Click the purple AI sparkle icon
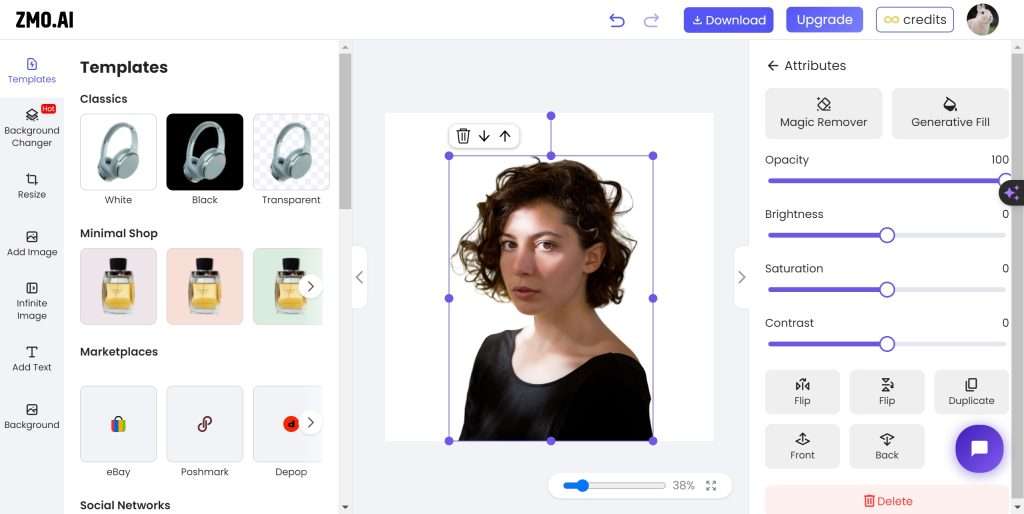 pyautogui.click(x=1012, y=193)
